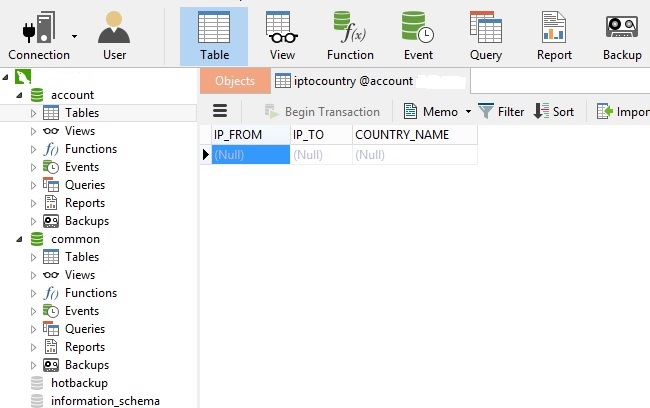
Task: Select the Table toolbar button
Action: [x=214, y=36]
